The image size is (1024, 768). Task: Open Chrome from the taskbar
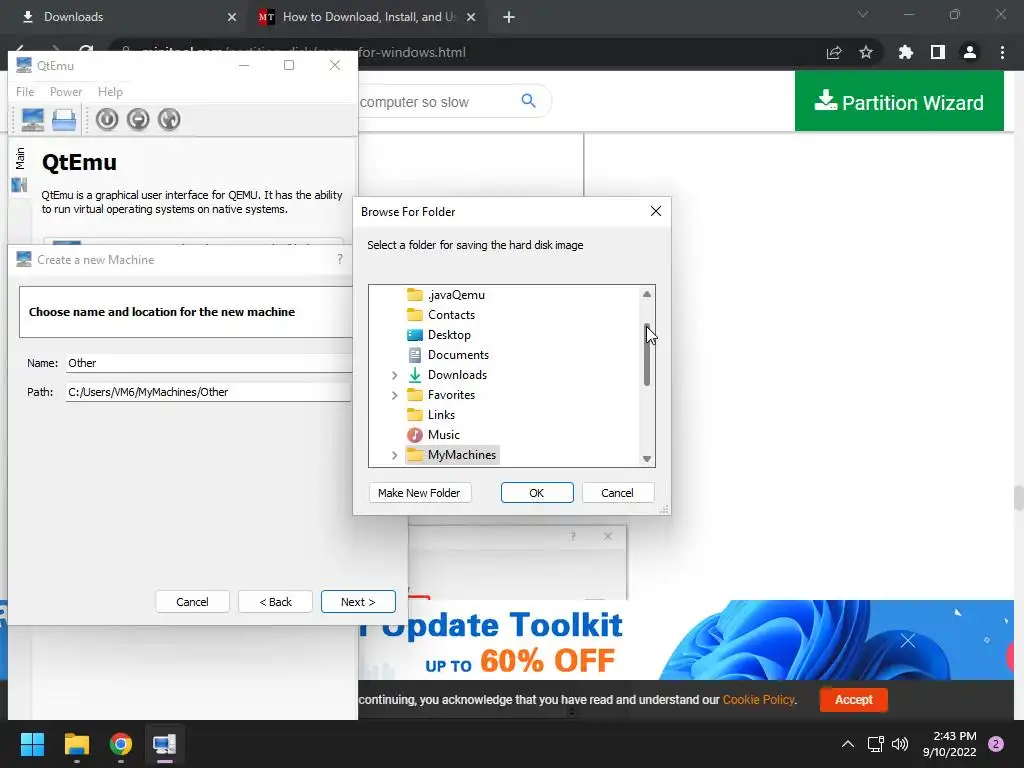click(121, 744)
